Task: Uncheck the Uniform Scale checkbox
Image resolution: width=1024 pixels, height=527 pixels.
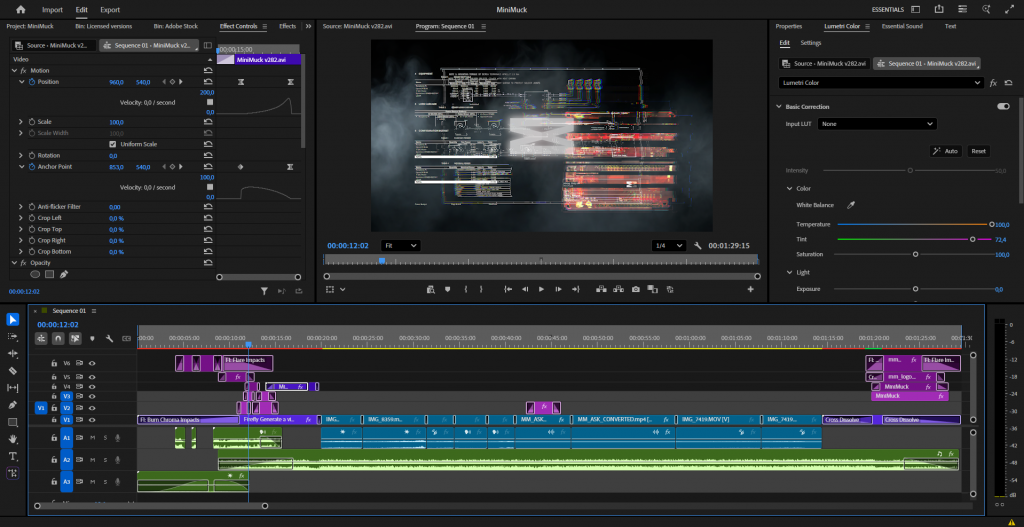Action: tap(112, 144)
